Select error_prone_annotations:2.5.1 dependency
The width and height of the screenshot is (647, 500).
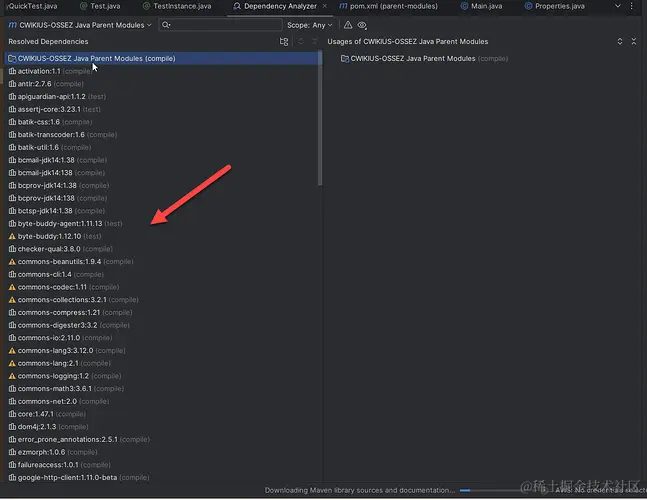coord(79,440)
